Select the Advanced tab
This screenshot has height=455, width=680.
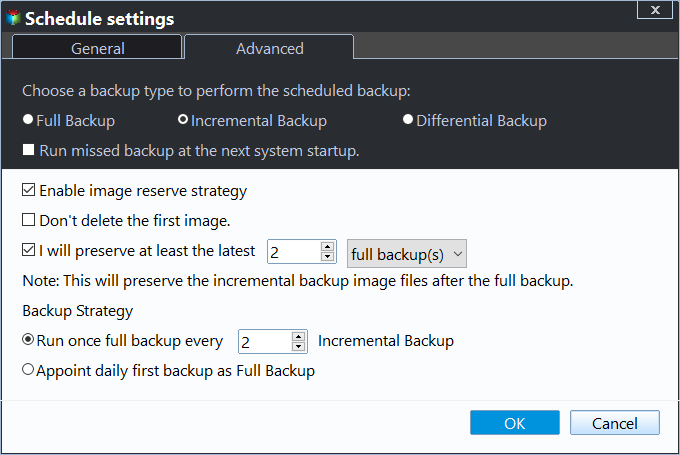pyautogui.click(x=269, y=48)
